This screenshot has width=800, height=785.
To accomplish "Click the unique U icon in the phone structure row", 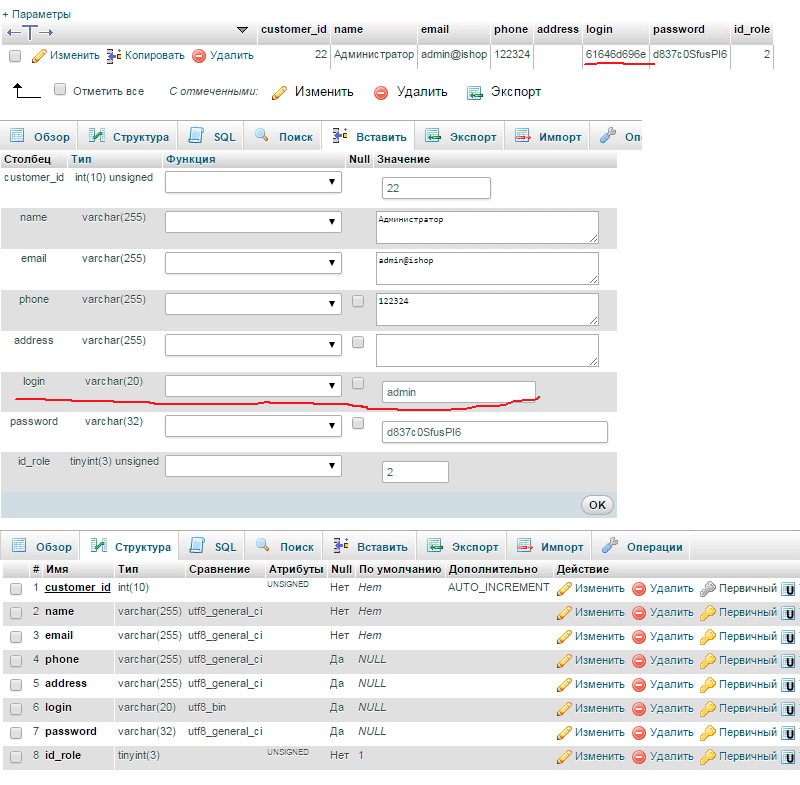I will (789, 661).
